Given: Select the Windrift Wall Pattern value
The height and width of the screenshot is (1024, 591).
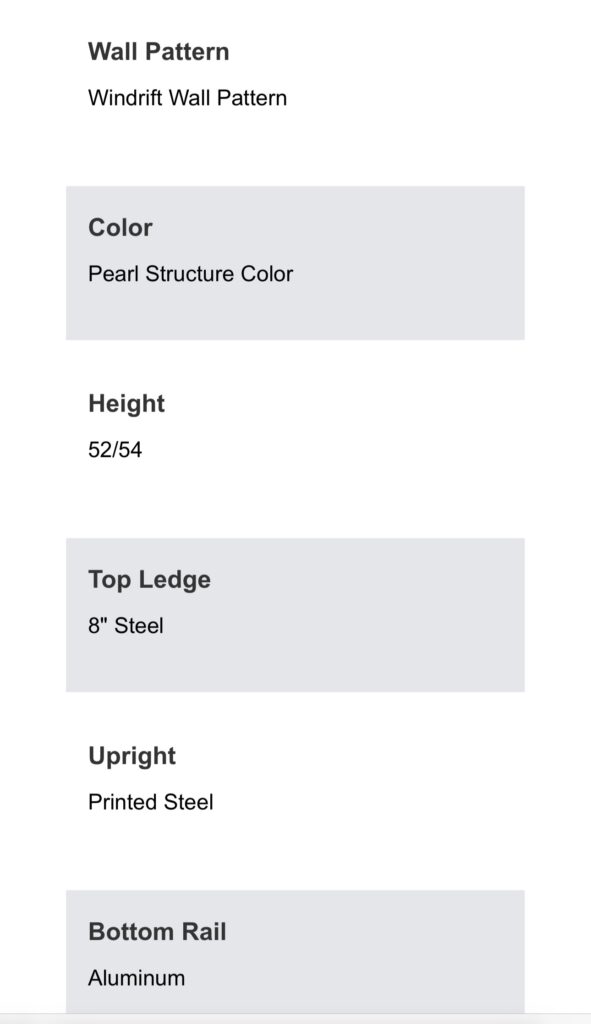Looking at the screenshot, I should pos(187,98).
